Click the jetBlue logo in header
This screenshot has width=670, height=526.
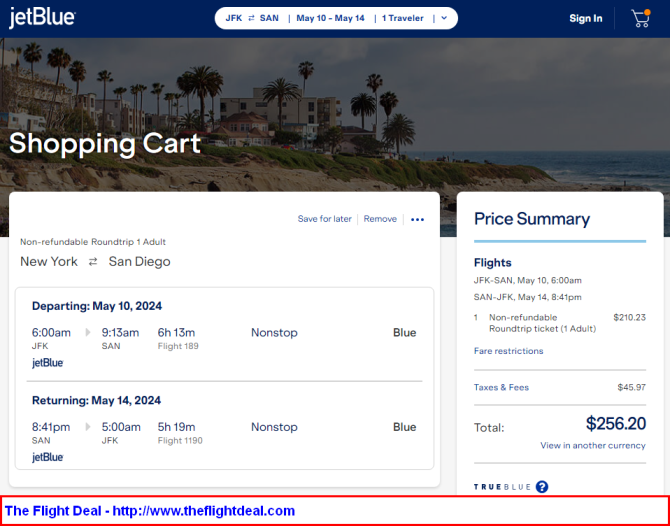42,18
